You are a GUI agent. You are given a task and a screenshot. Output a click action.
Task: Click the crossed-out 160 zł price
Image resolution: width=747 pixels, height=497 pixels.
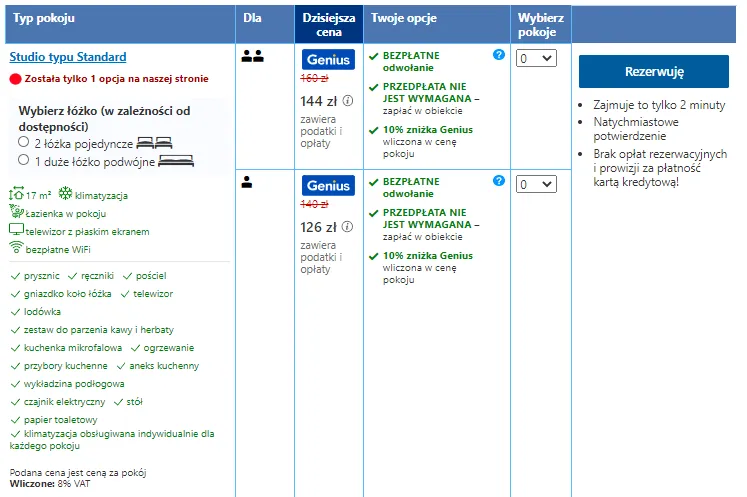(x=314, y=78)
